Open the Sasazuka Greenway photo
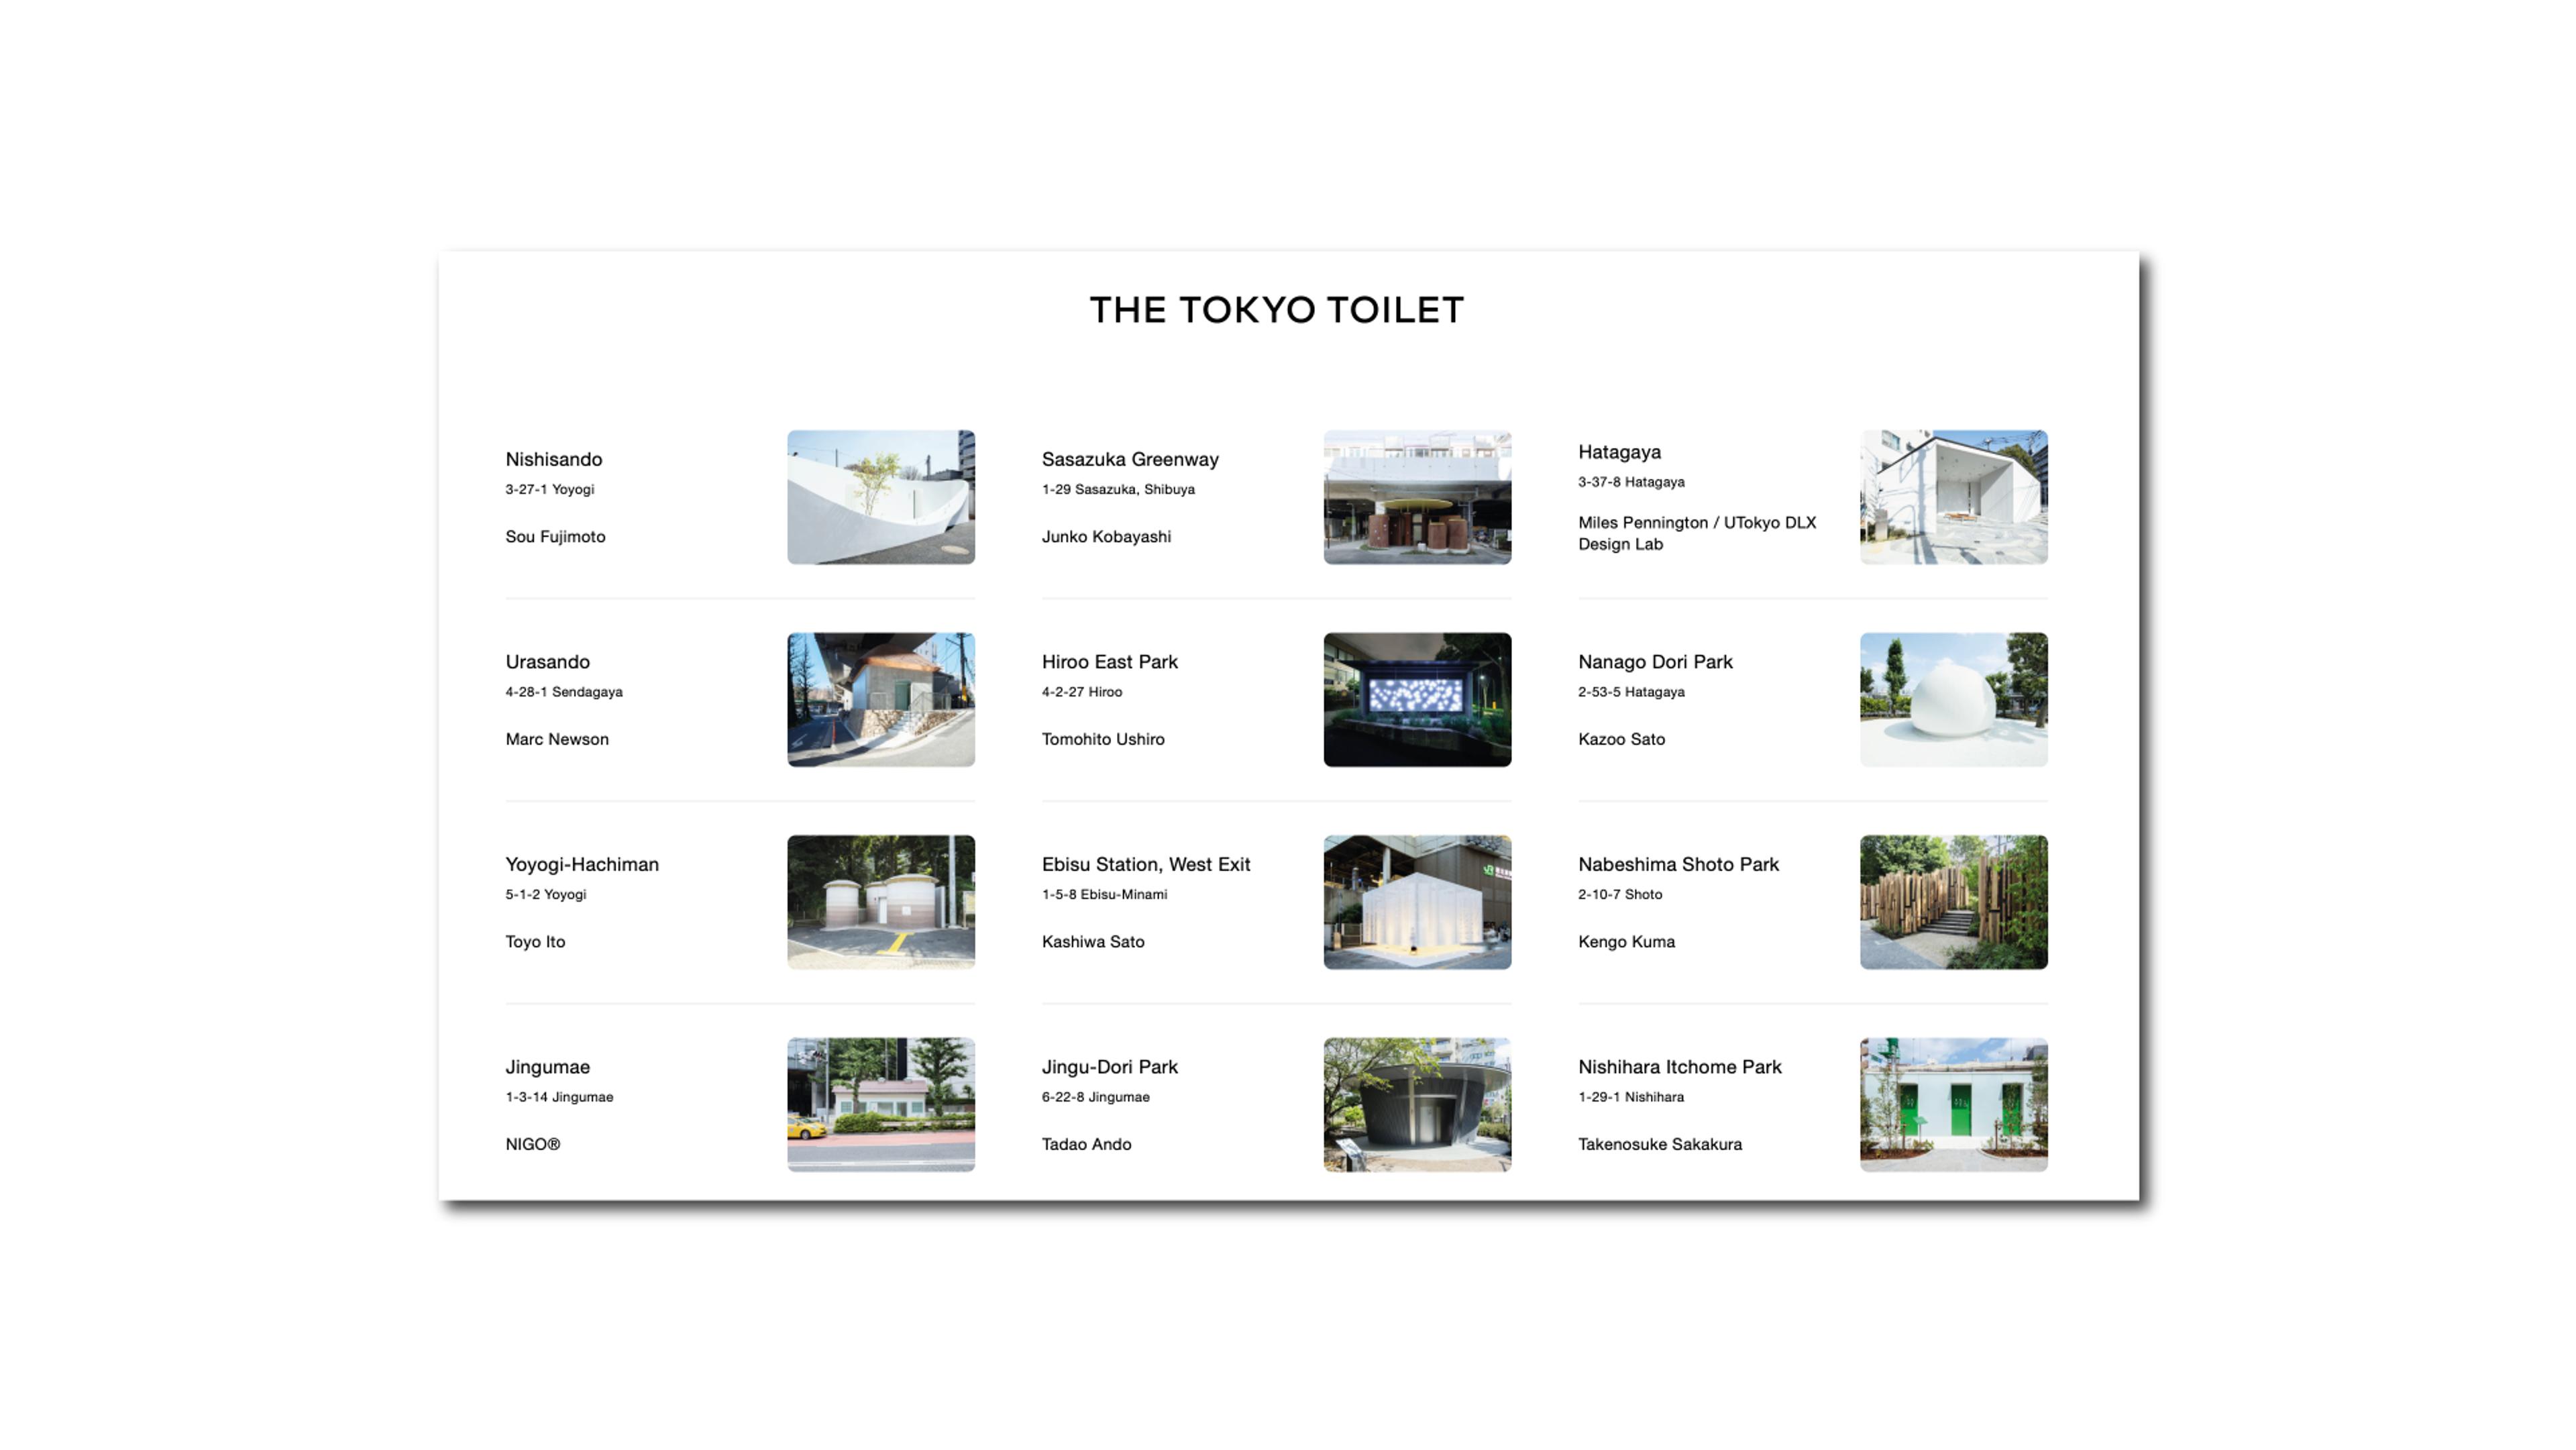Viewport: 2576px width, 1450px height. point(1417,497)
